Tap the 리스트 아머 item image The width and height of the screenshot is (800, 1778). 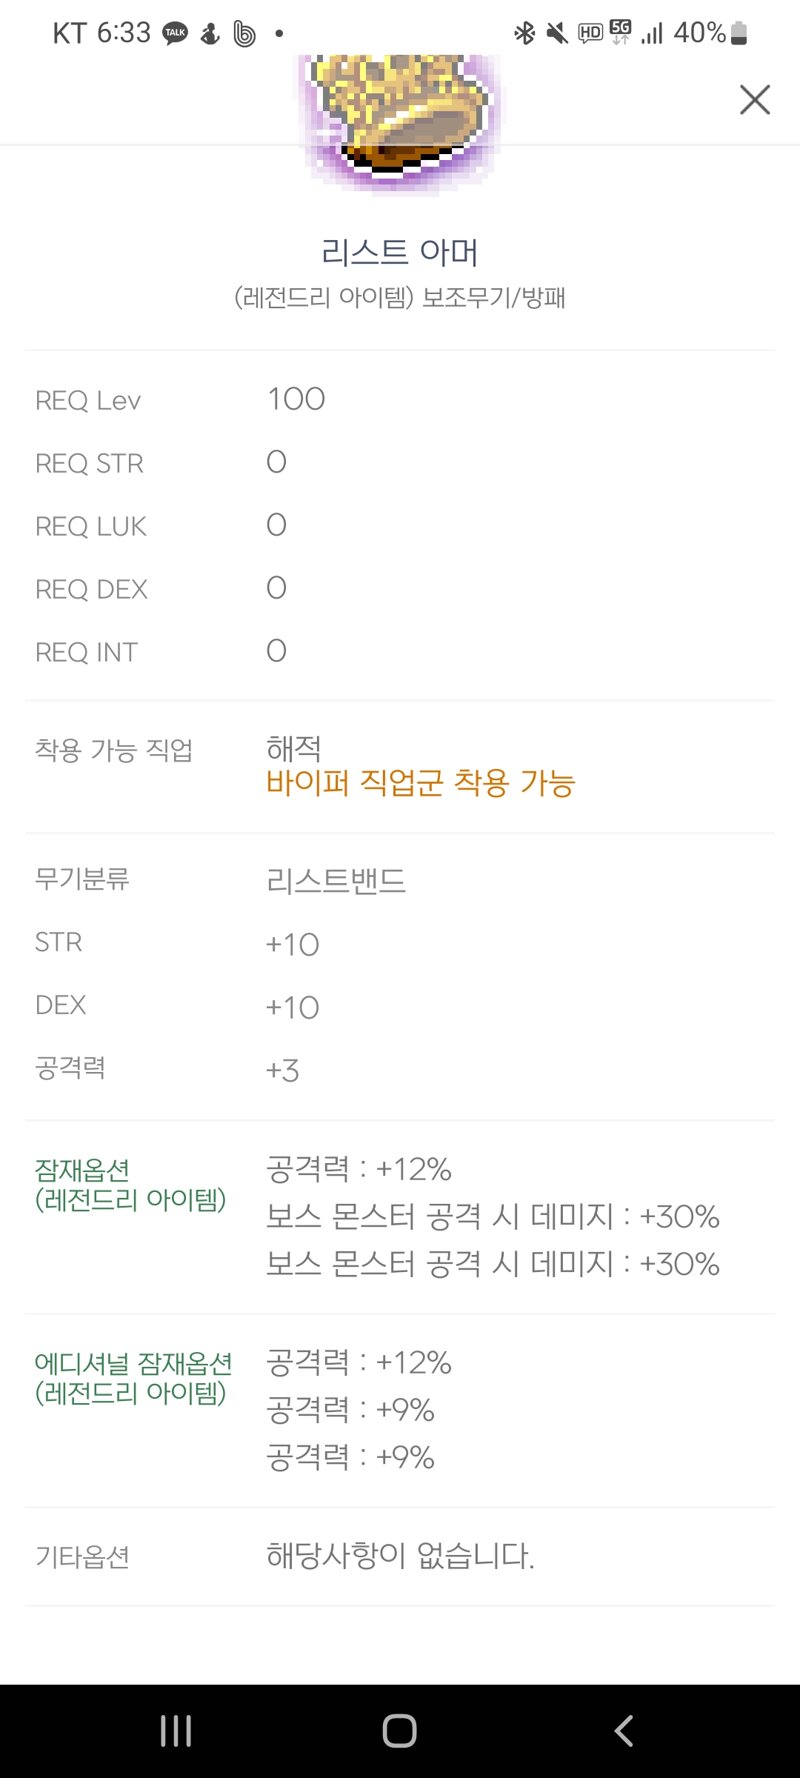pyautogui.click(x=400, y=120)
